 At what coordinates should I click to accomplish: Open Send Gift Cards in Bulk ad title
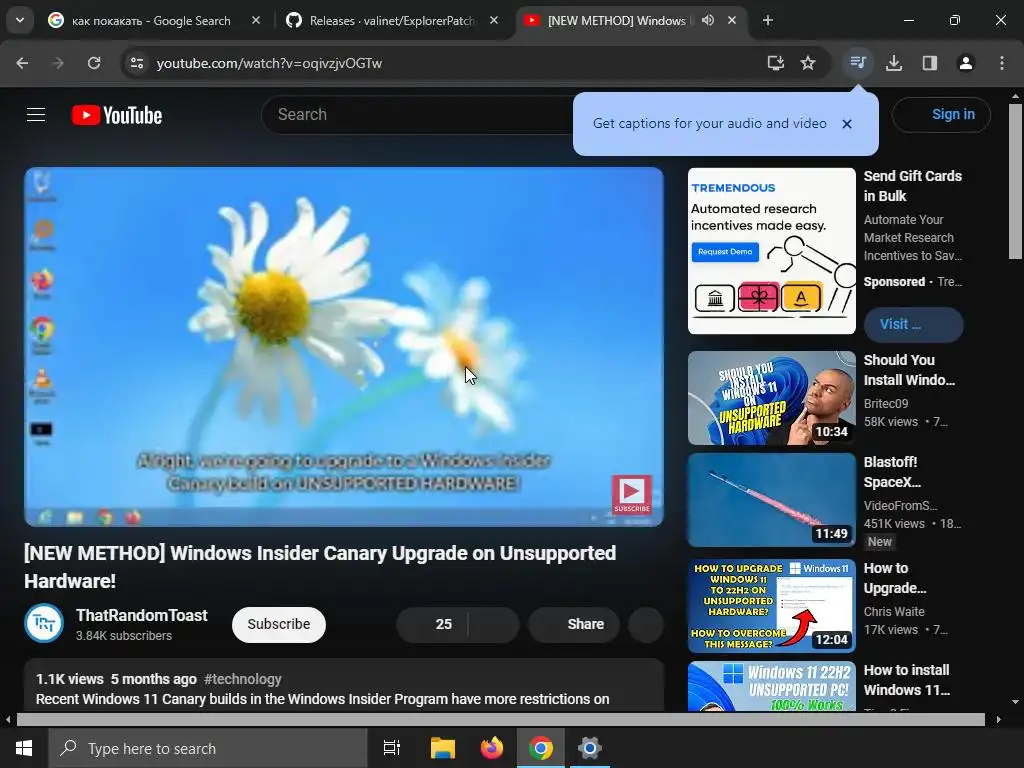(912, 186)
